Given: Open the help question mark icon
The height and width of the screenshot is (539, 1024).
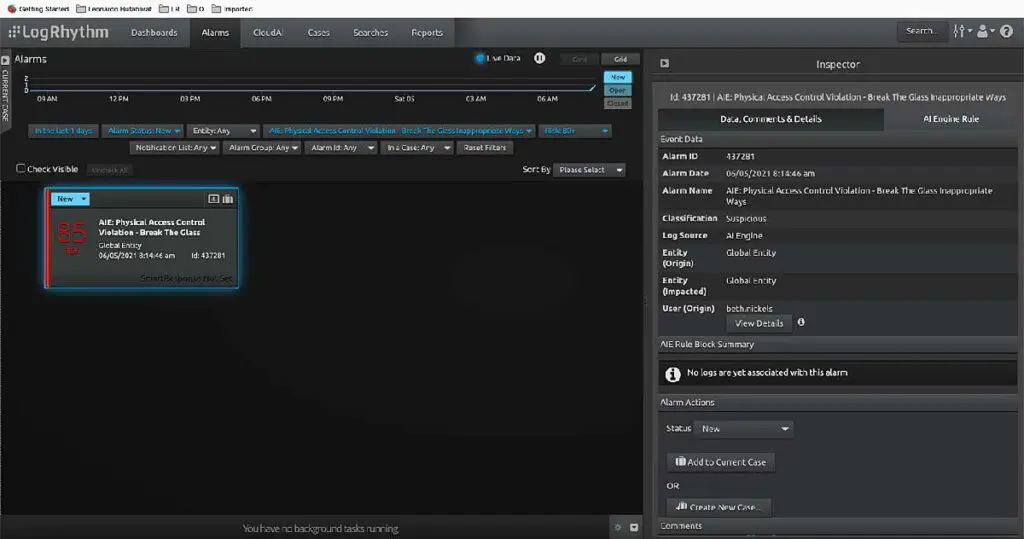Looking at the screenshot, I should pos(1006,31).
